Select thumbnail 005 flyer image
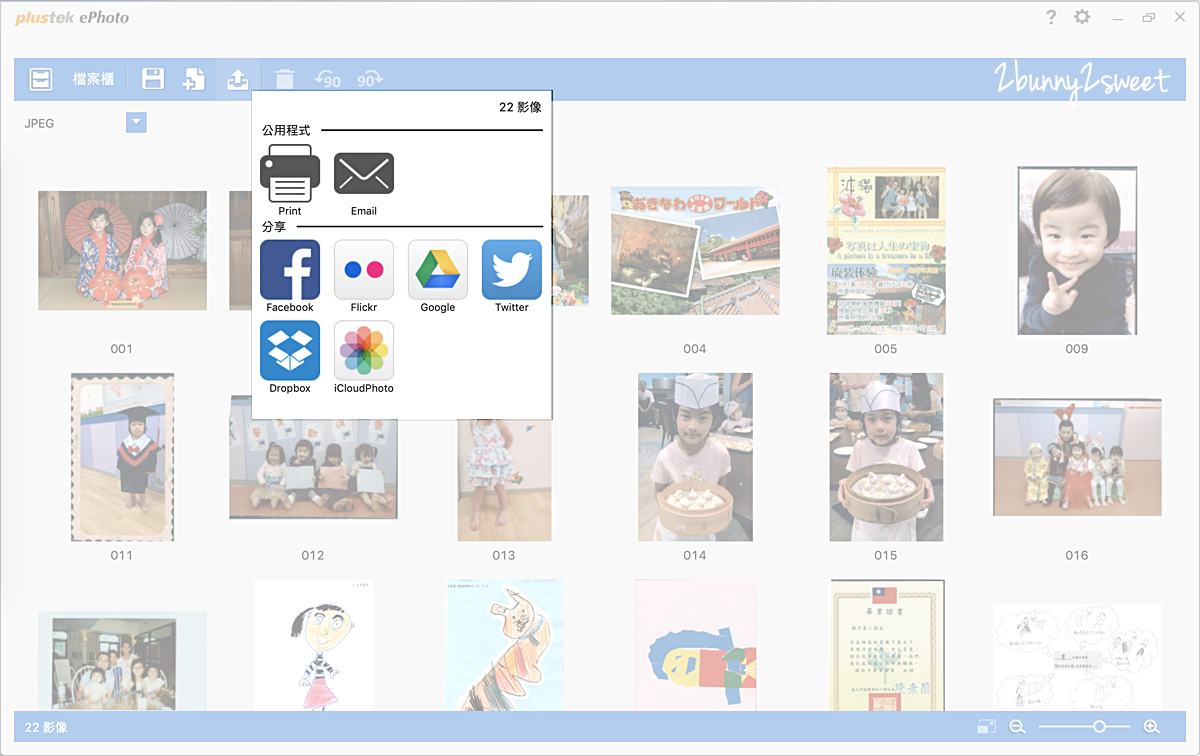This screenshot has height=756, width=1200. pyautogui.click(x=886, y=251)
